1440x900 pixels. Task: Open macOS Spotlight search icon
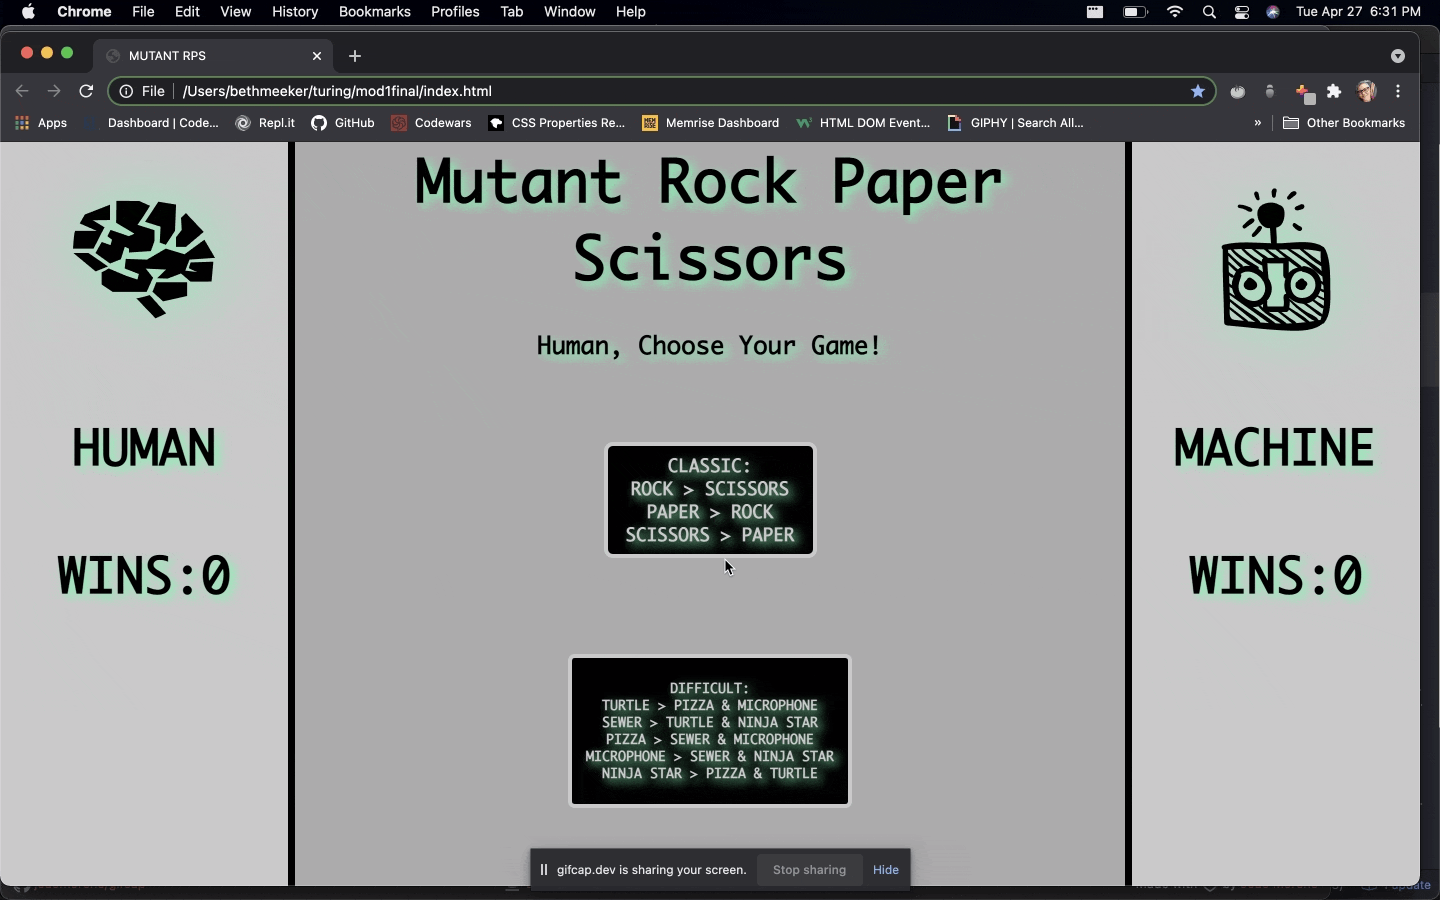(x=1210, y=12)
